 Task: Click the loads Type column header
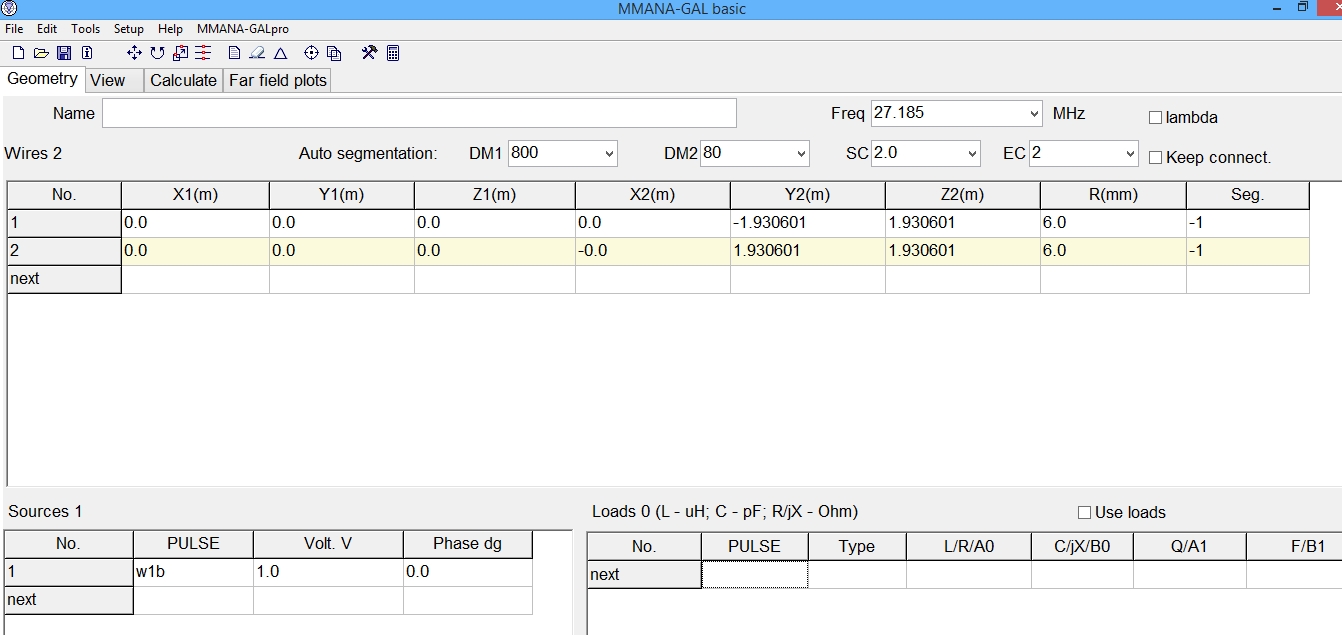pyautogui.click(x=856, y=546)
